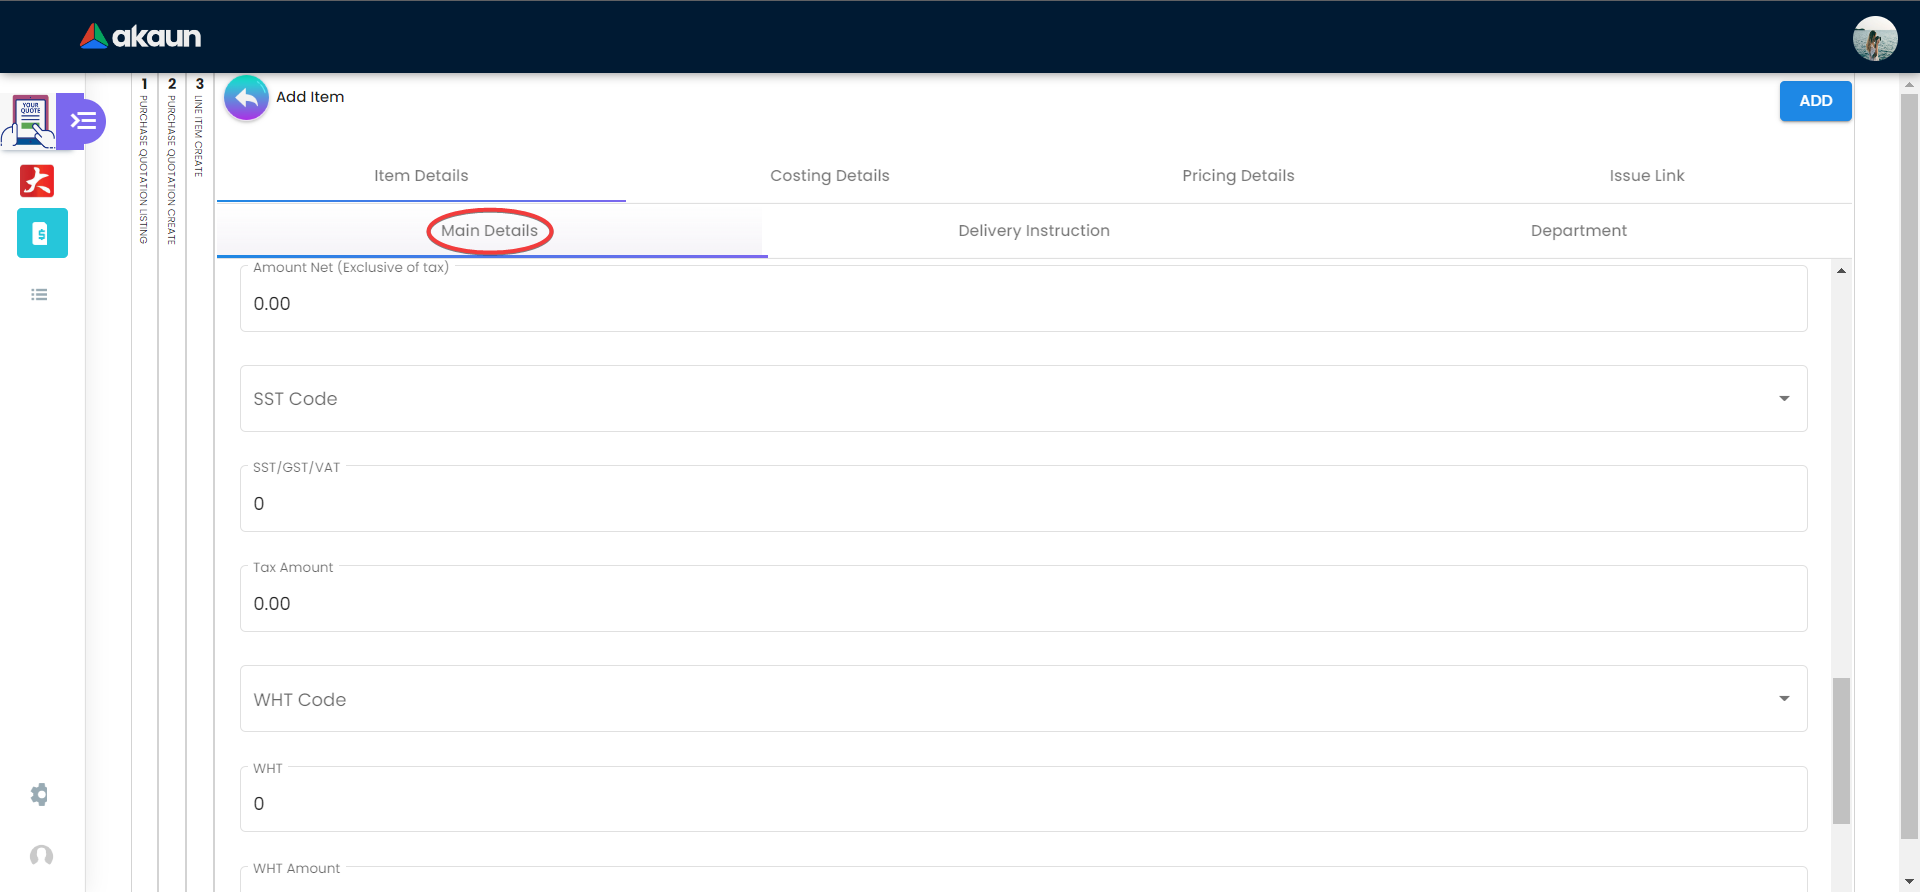The image size is (1920, 892).
Task: Select Line Item Create breadcrumb step 3
Action: point(199,127)
